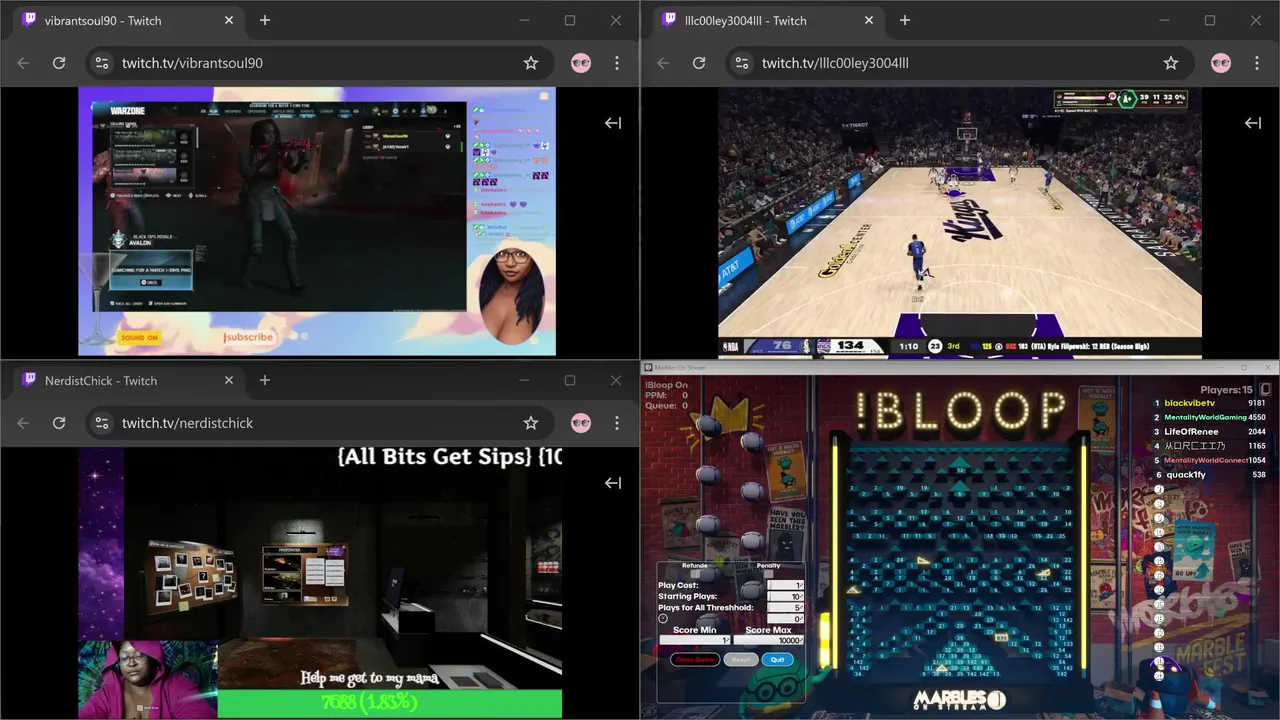The image size is (1280, 720).
Task: Open Chrome menu in lllc00ley3004lll window
Action: 1257,63
